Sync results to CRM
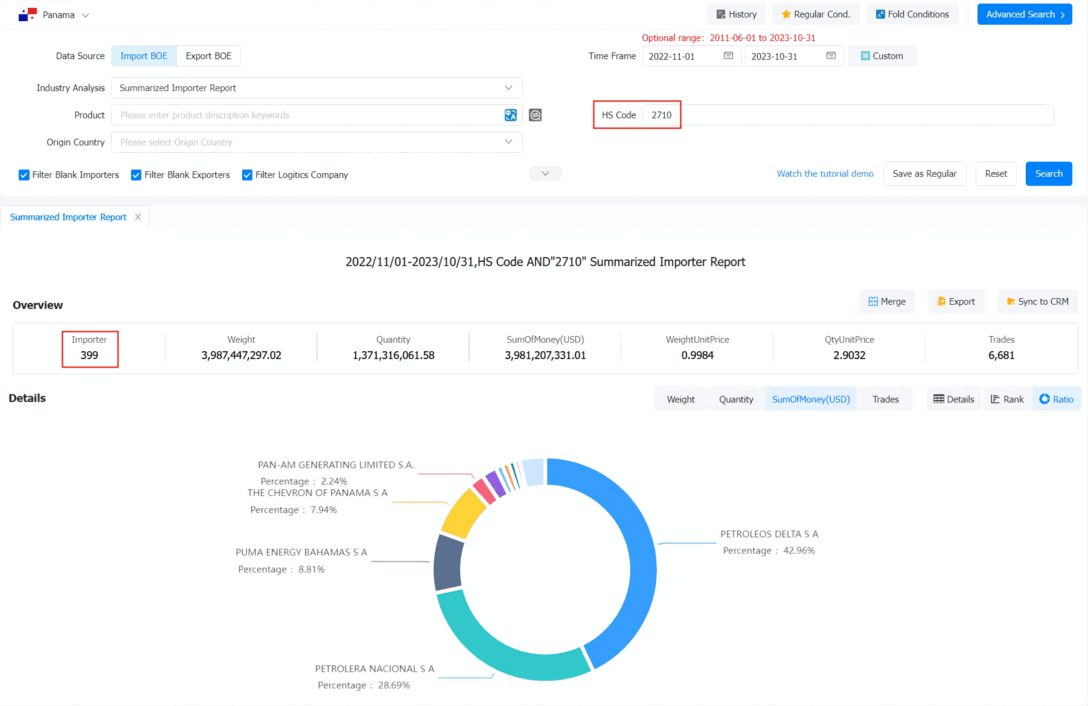Screen dimensions: 1088x706 1037,301
